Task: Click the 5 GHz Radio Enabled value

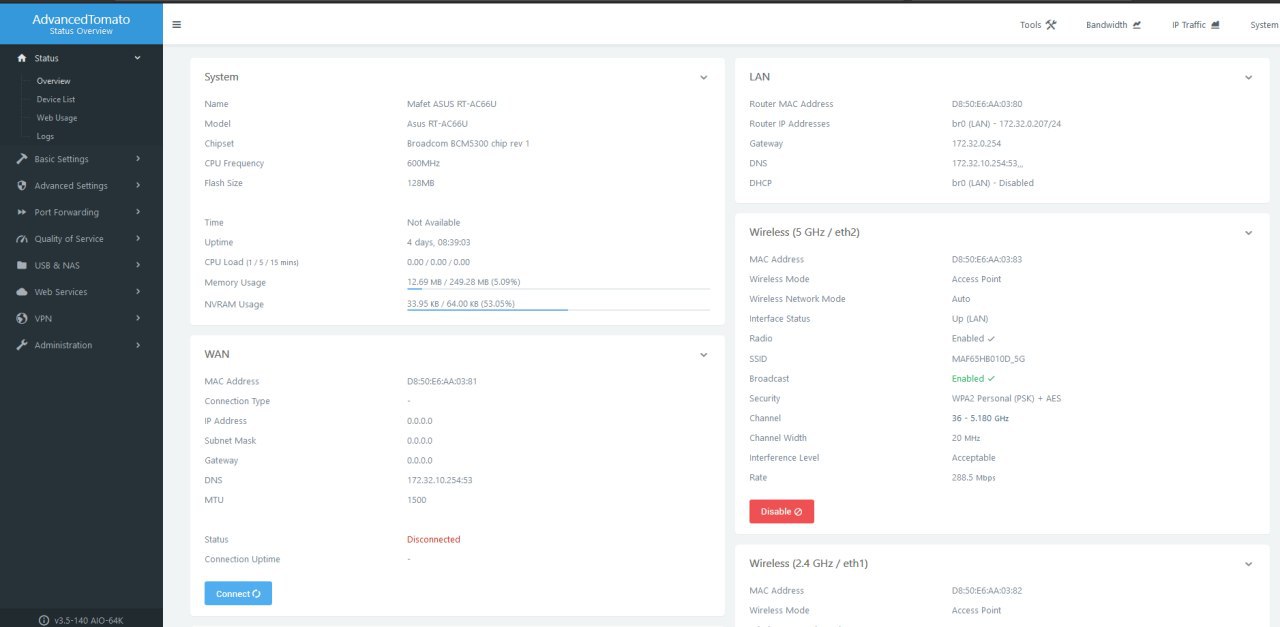Action: click(973, 339)
